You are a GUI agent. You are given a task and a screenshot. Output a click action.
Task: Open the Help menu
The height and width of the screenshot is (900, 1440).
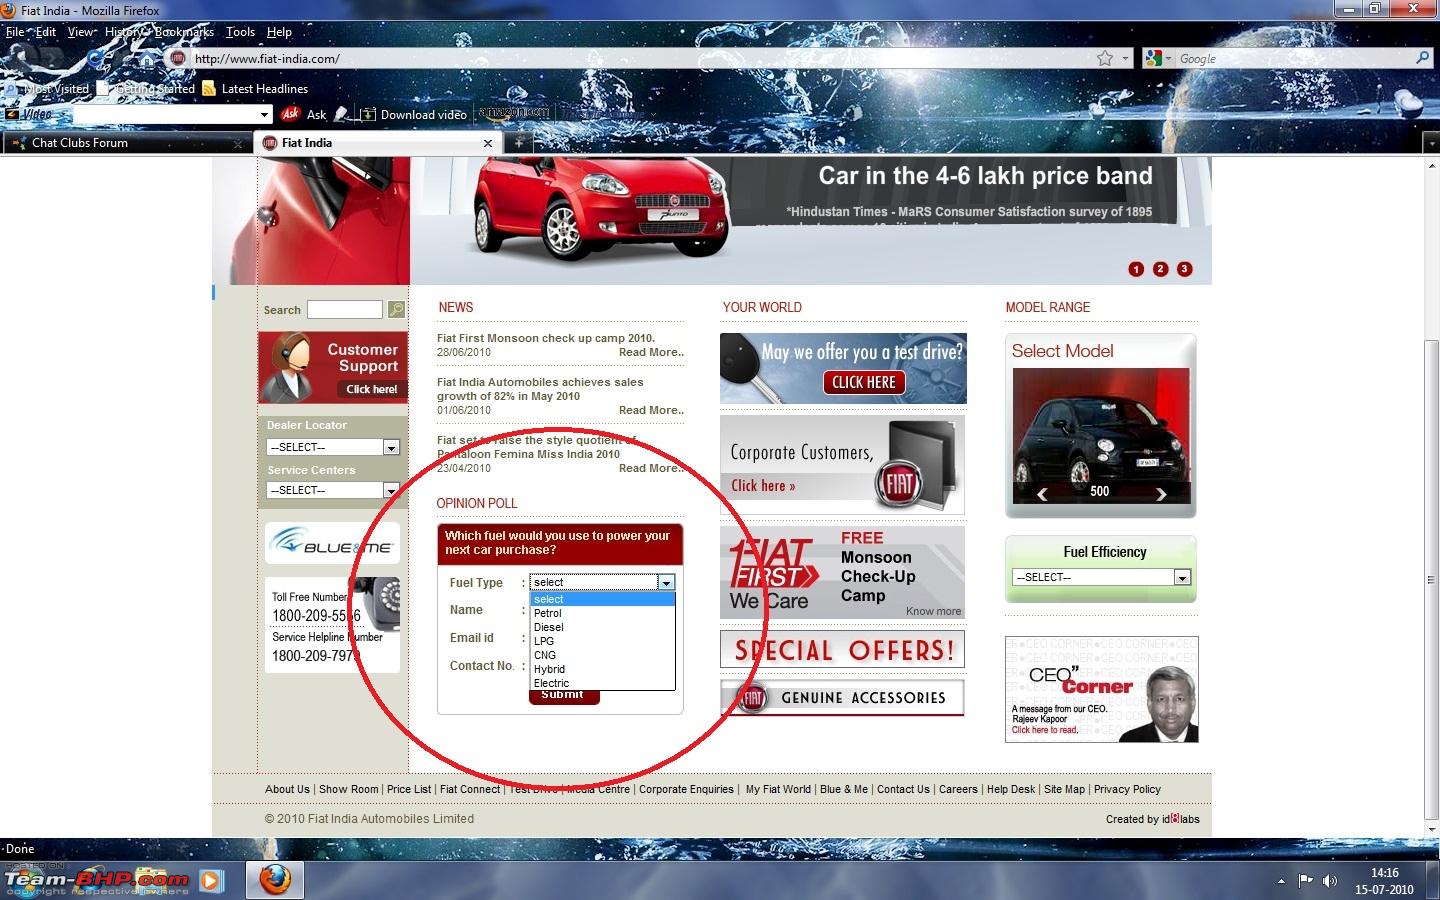point(279,32)
